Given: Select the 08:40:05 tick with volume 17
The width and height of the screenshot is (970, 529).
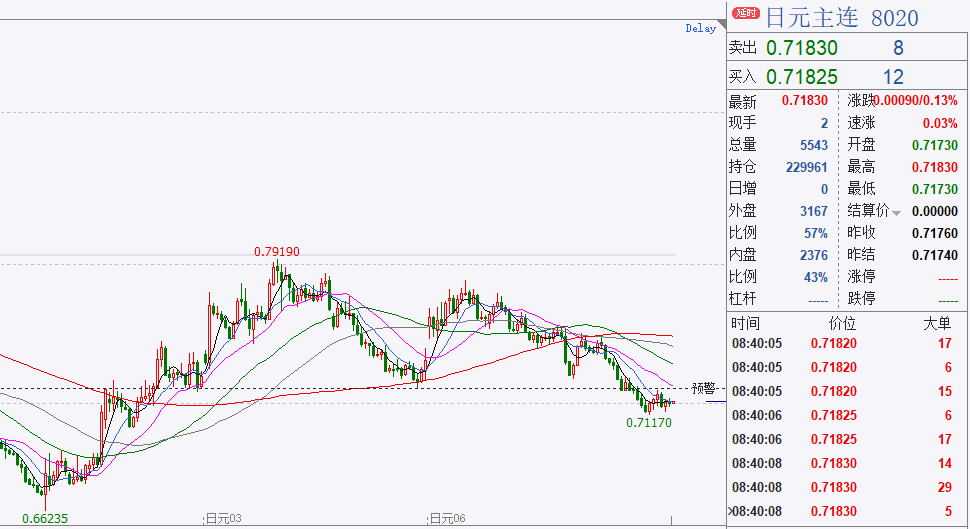Looking at the screenshot, I should [841, 343].
